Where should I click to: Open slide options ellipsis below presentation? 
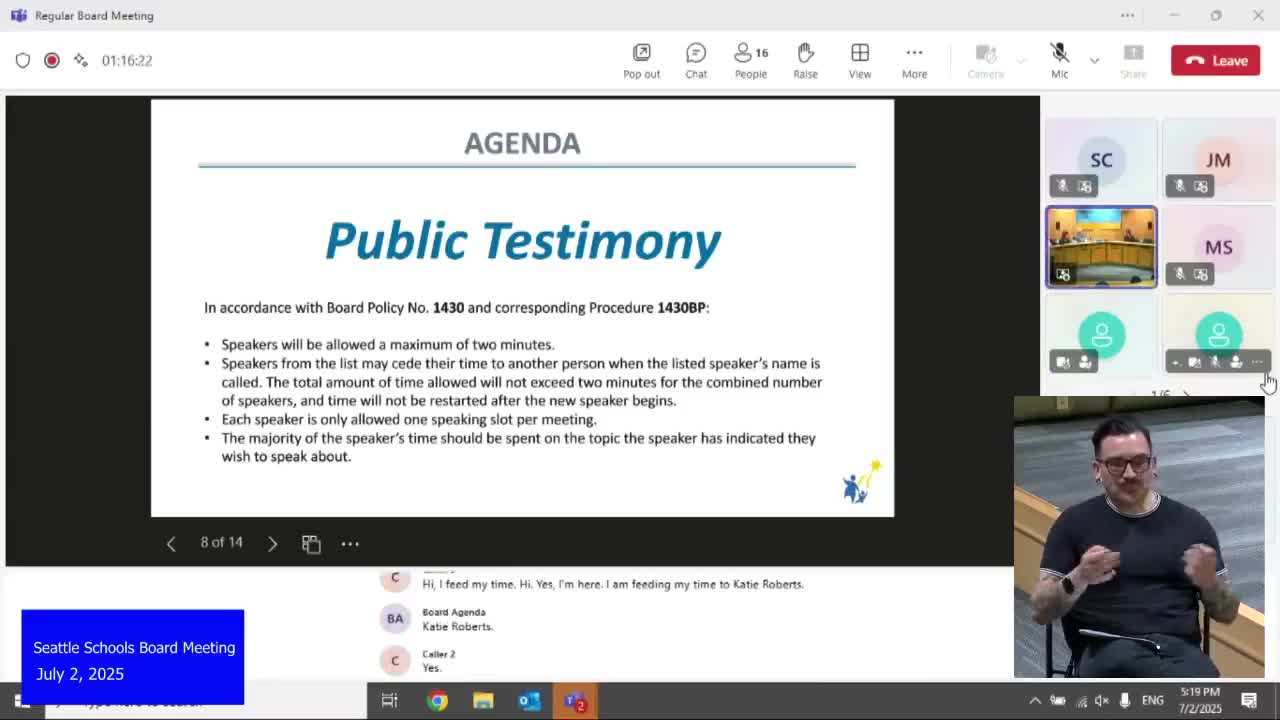350,543
